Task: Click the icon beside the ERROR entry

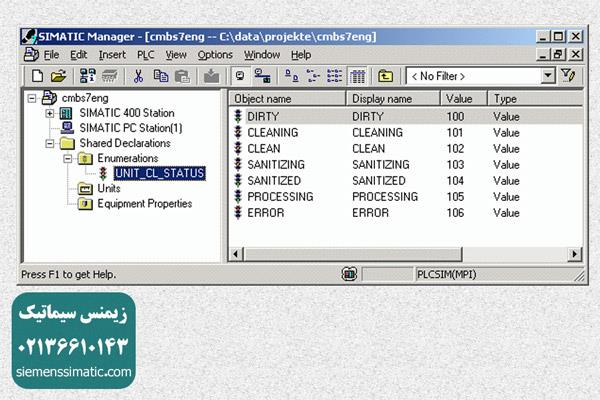Action: click(238, 213)
